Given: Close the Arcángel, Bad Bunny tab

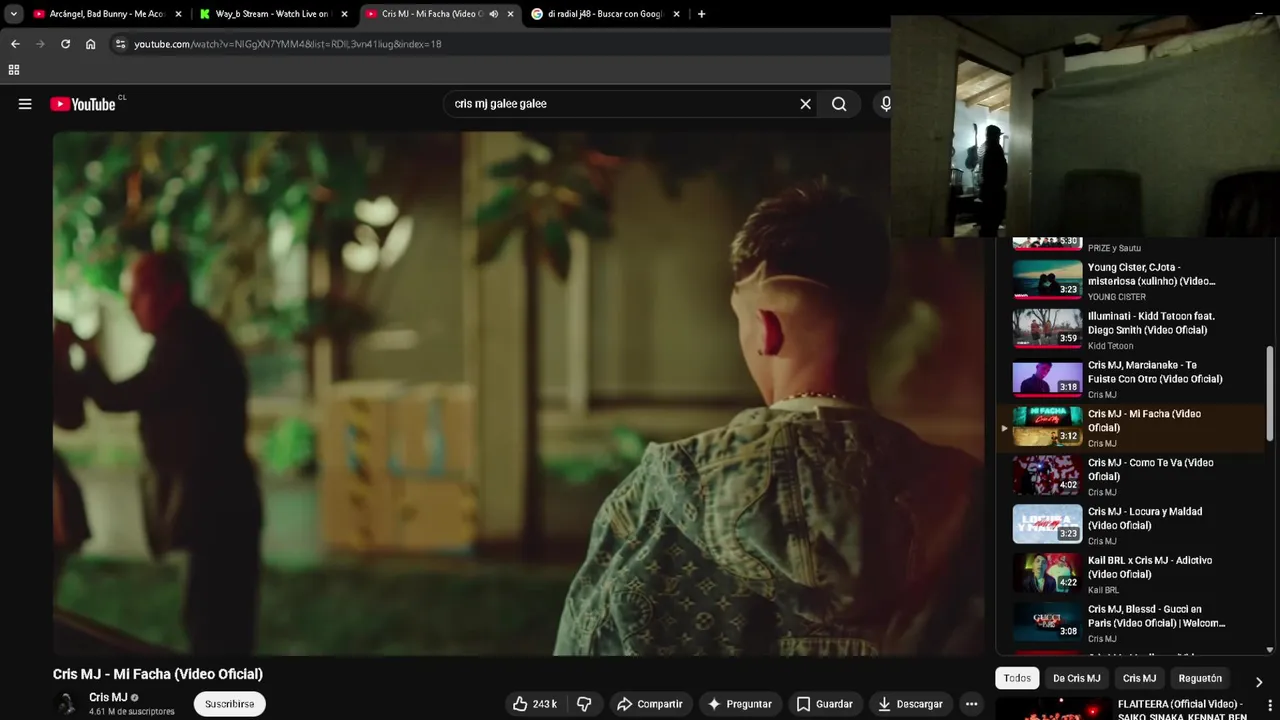Looking at the screenshot, I should [x=178, y=14].
